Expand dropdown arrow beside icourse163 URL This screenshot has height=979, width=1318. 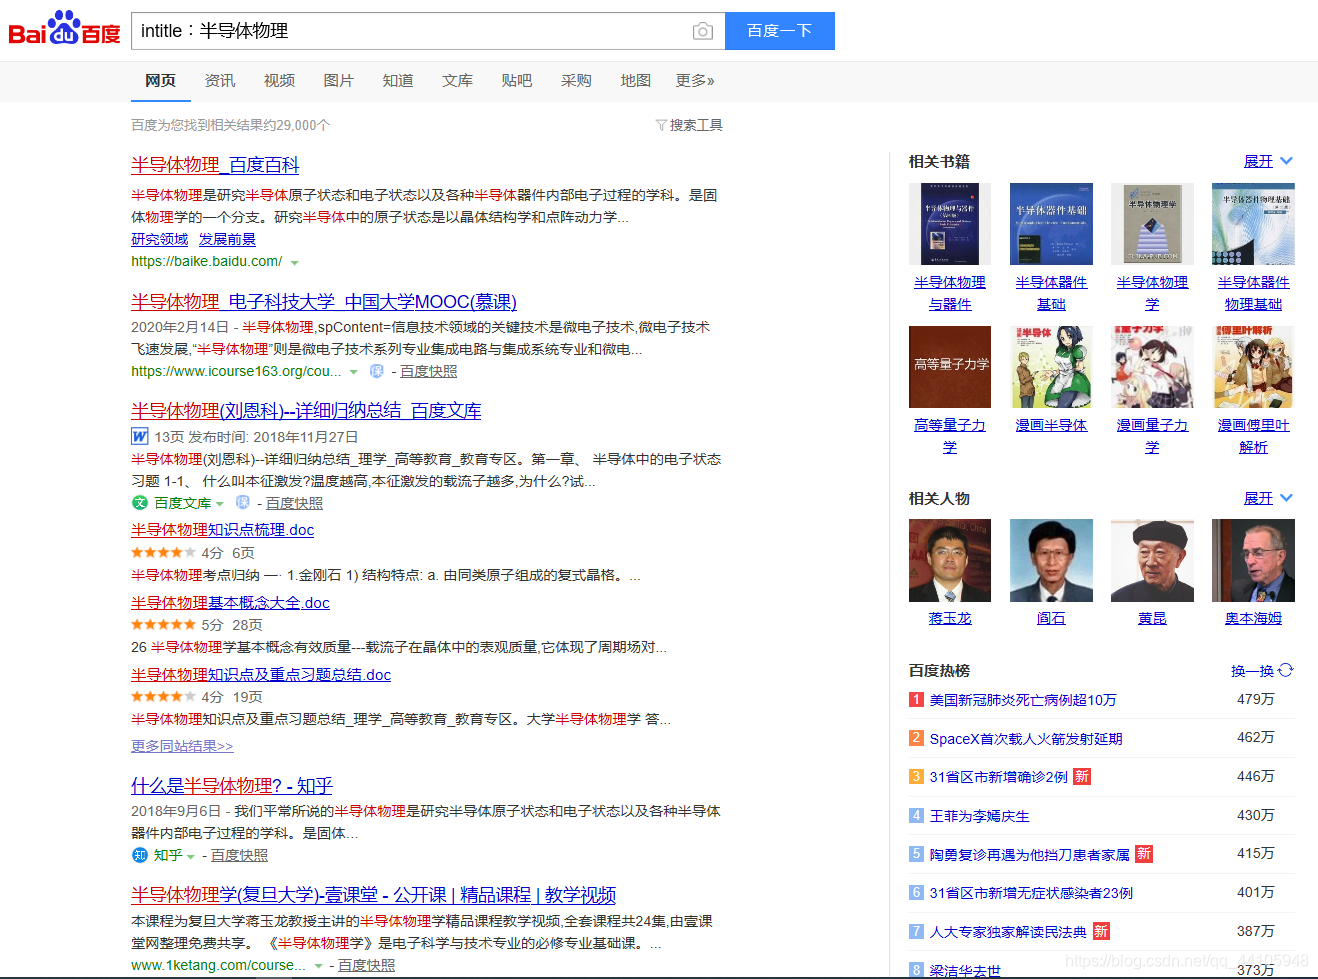pos(353,372)
